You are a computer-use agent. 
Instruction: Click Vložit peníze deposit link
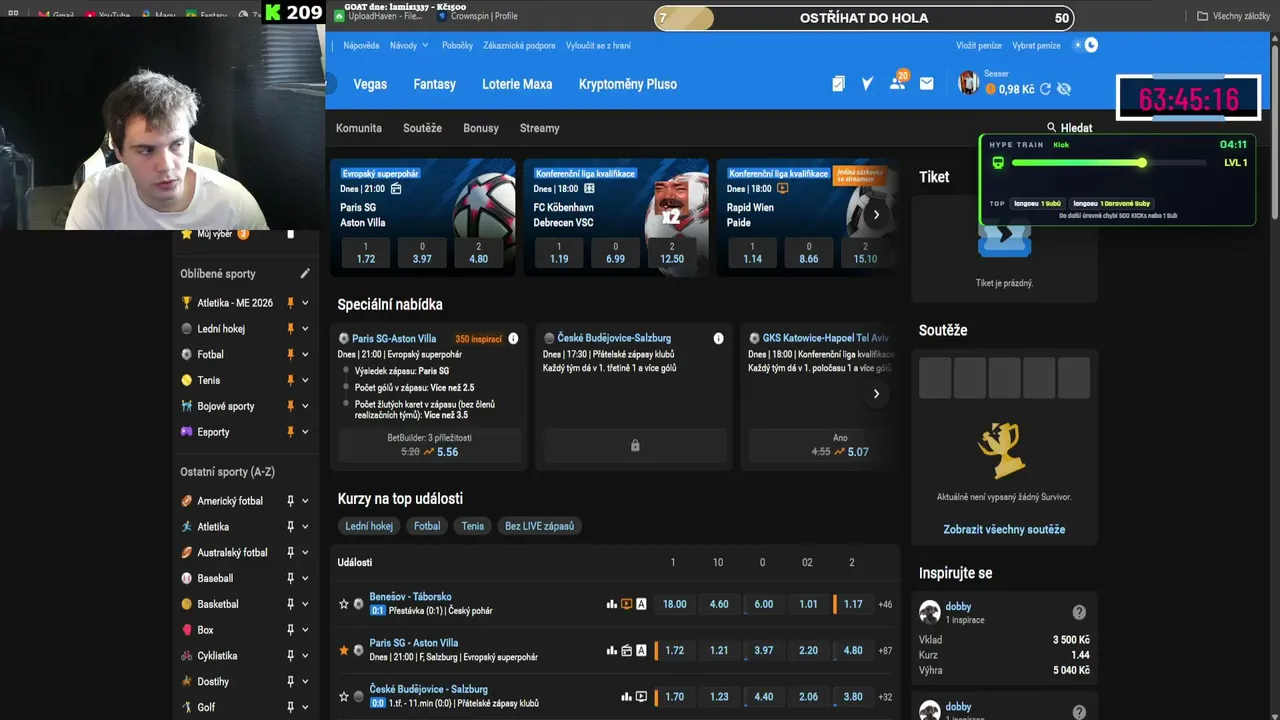[979, 45]
